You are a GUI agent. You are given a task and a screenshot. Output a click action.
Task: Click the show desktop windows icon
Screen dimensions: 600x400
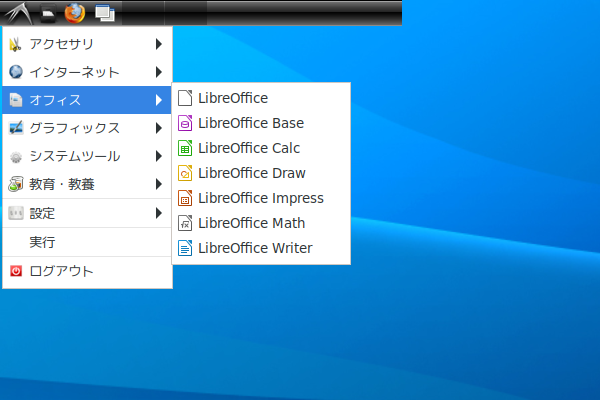pyautogui.click(x=105, y=13)
